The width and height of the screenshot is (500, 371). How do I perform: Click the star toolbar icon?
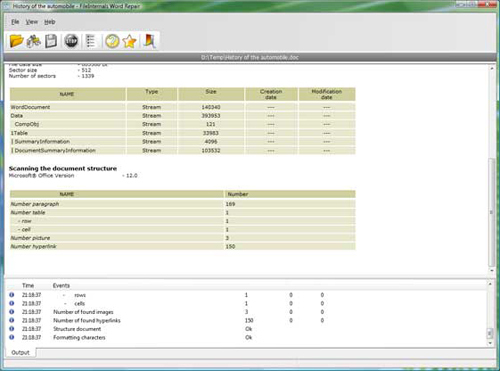pyautogui.click(x=129, y=41)
